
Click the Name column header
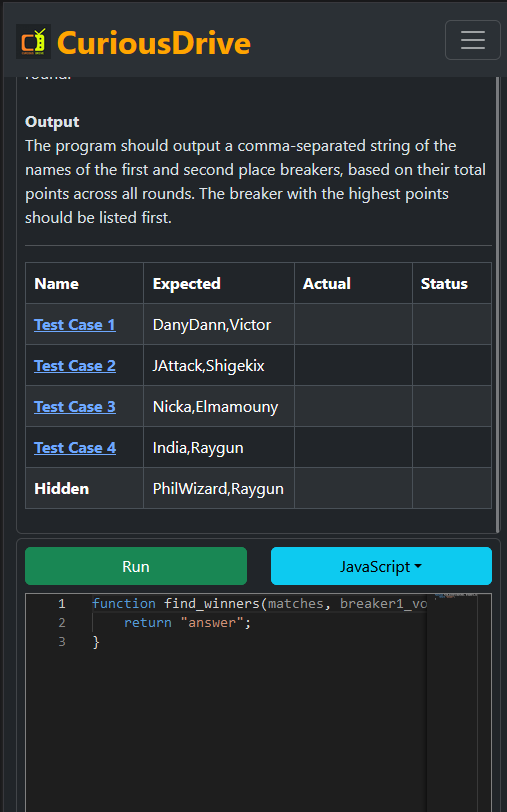56,284
